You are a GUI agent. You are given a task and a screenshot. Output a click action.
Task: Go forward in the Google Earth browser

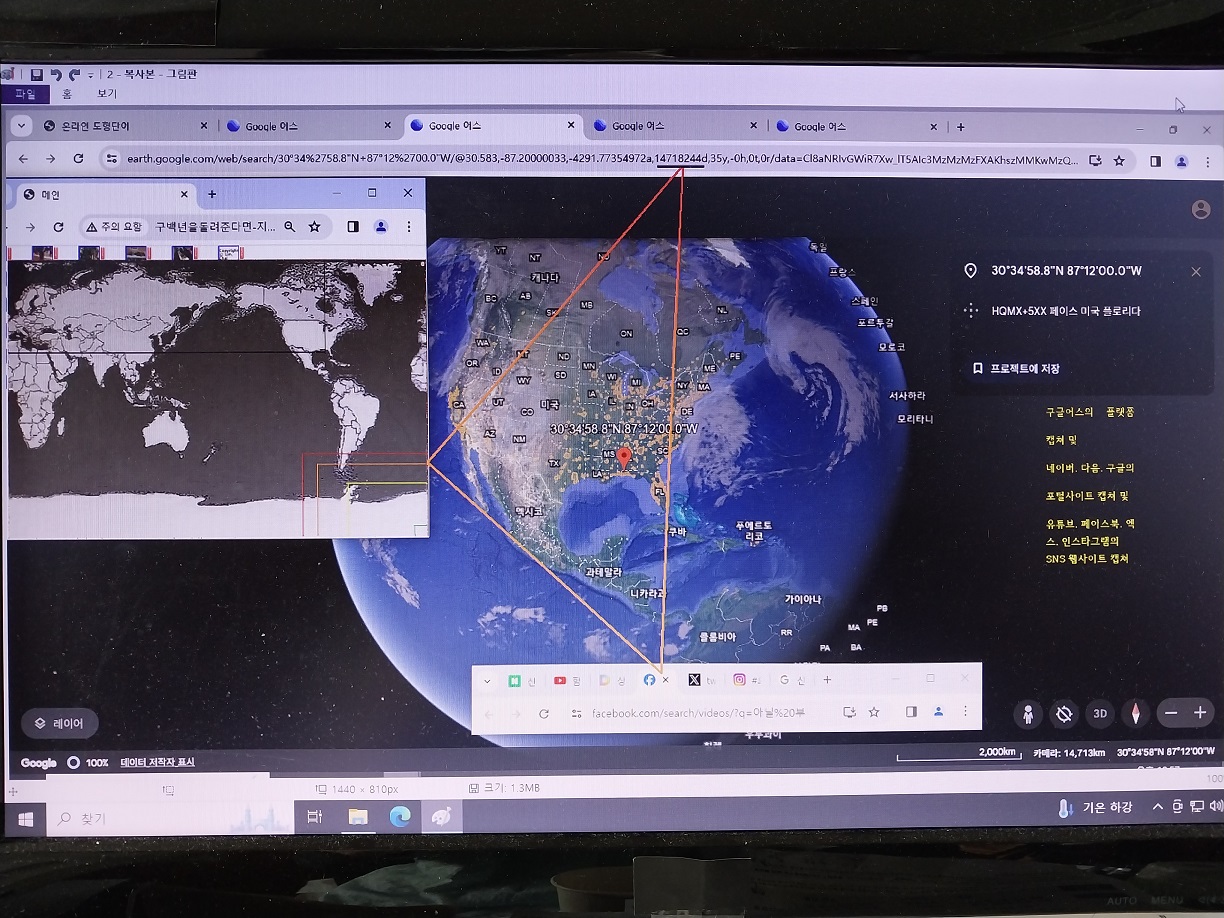[50, 159]
